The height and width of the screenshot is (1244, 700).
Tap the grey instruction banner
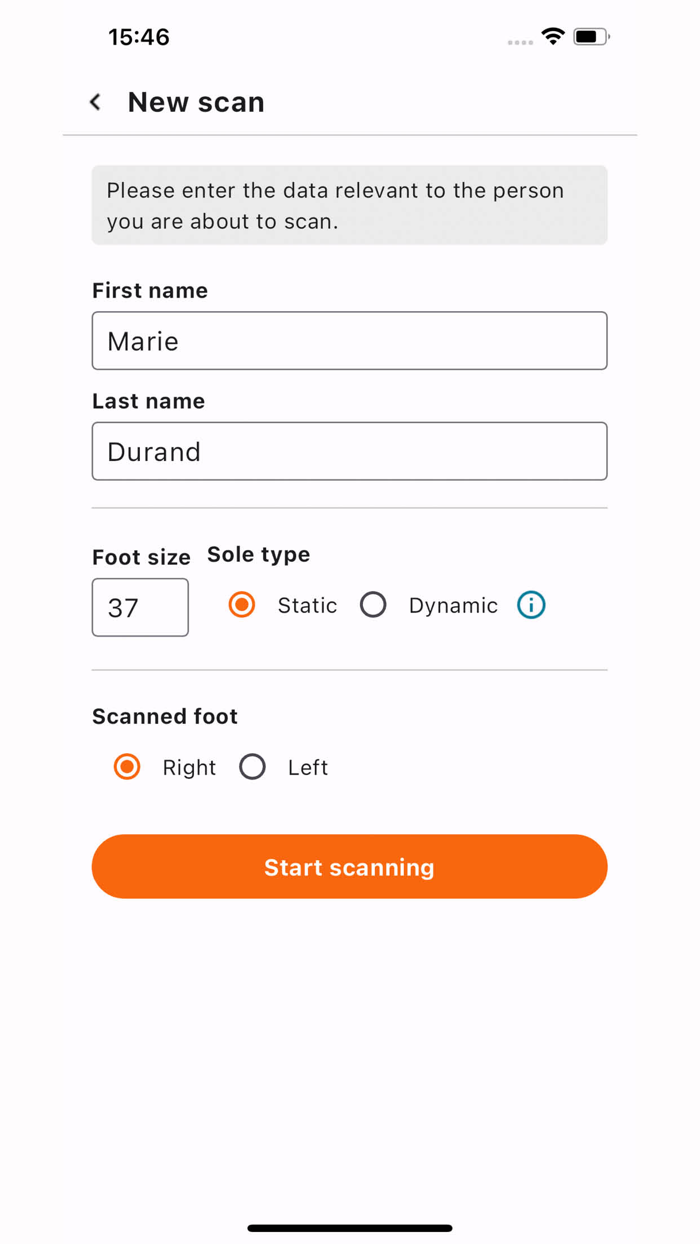click(x=349, y=205)
